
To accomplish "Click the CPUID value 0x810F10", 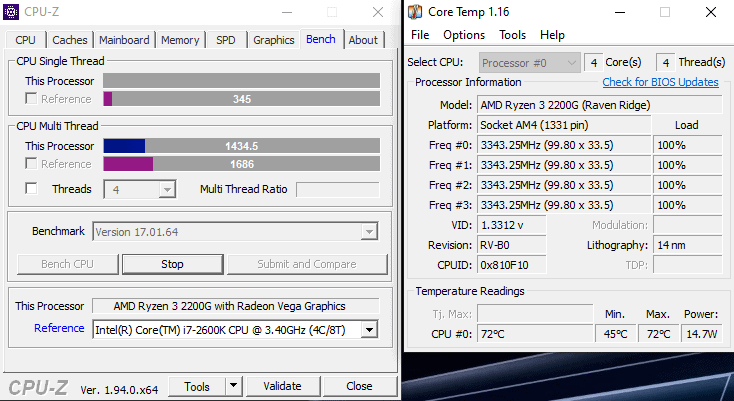I will [512, 265].
